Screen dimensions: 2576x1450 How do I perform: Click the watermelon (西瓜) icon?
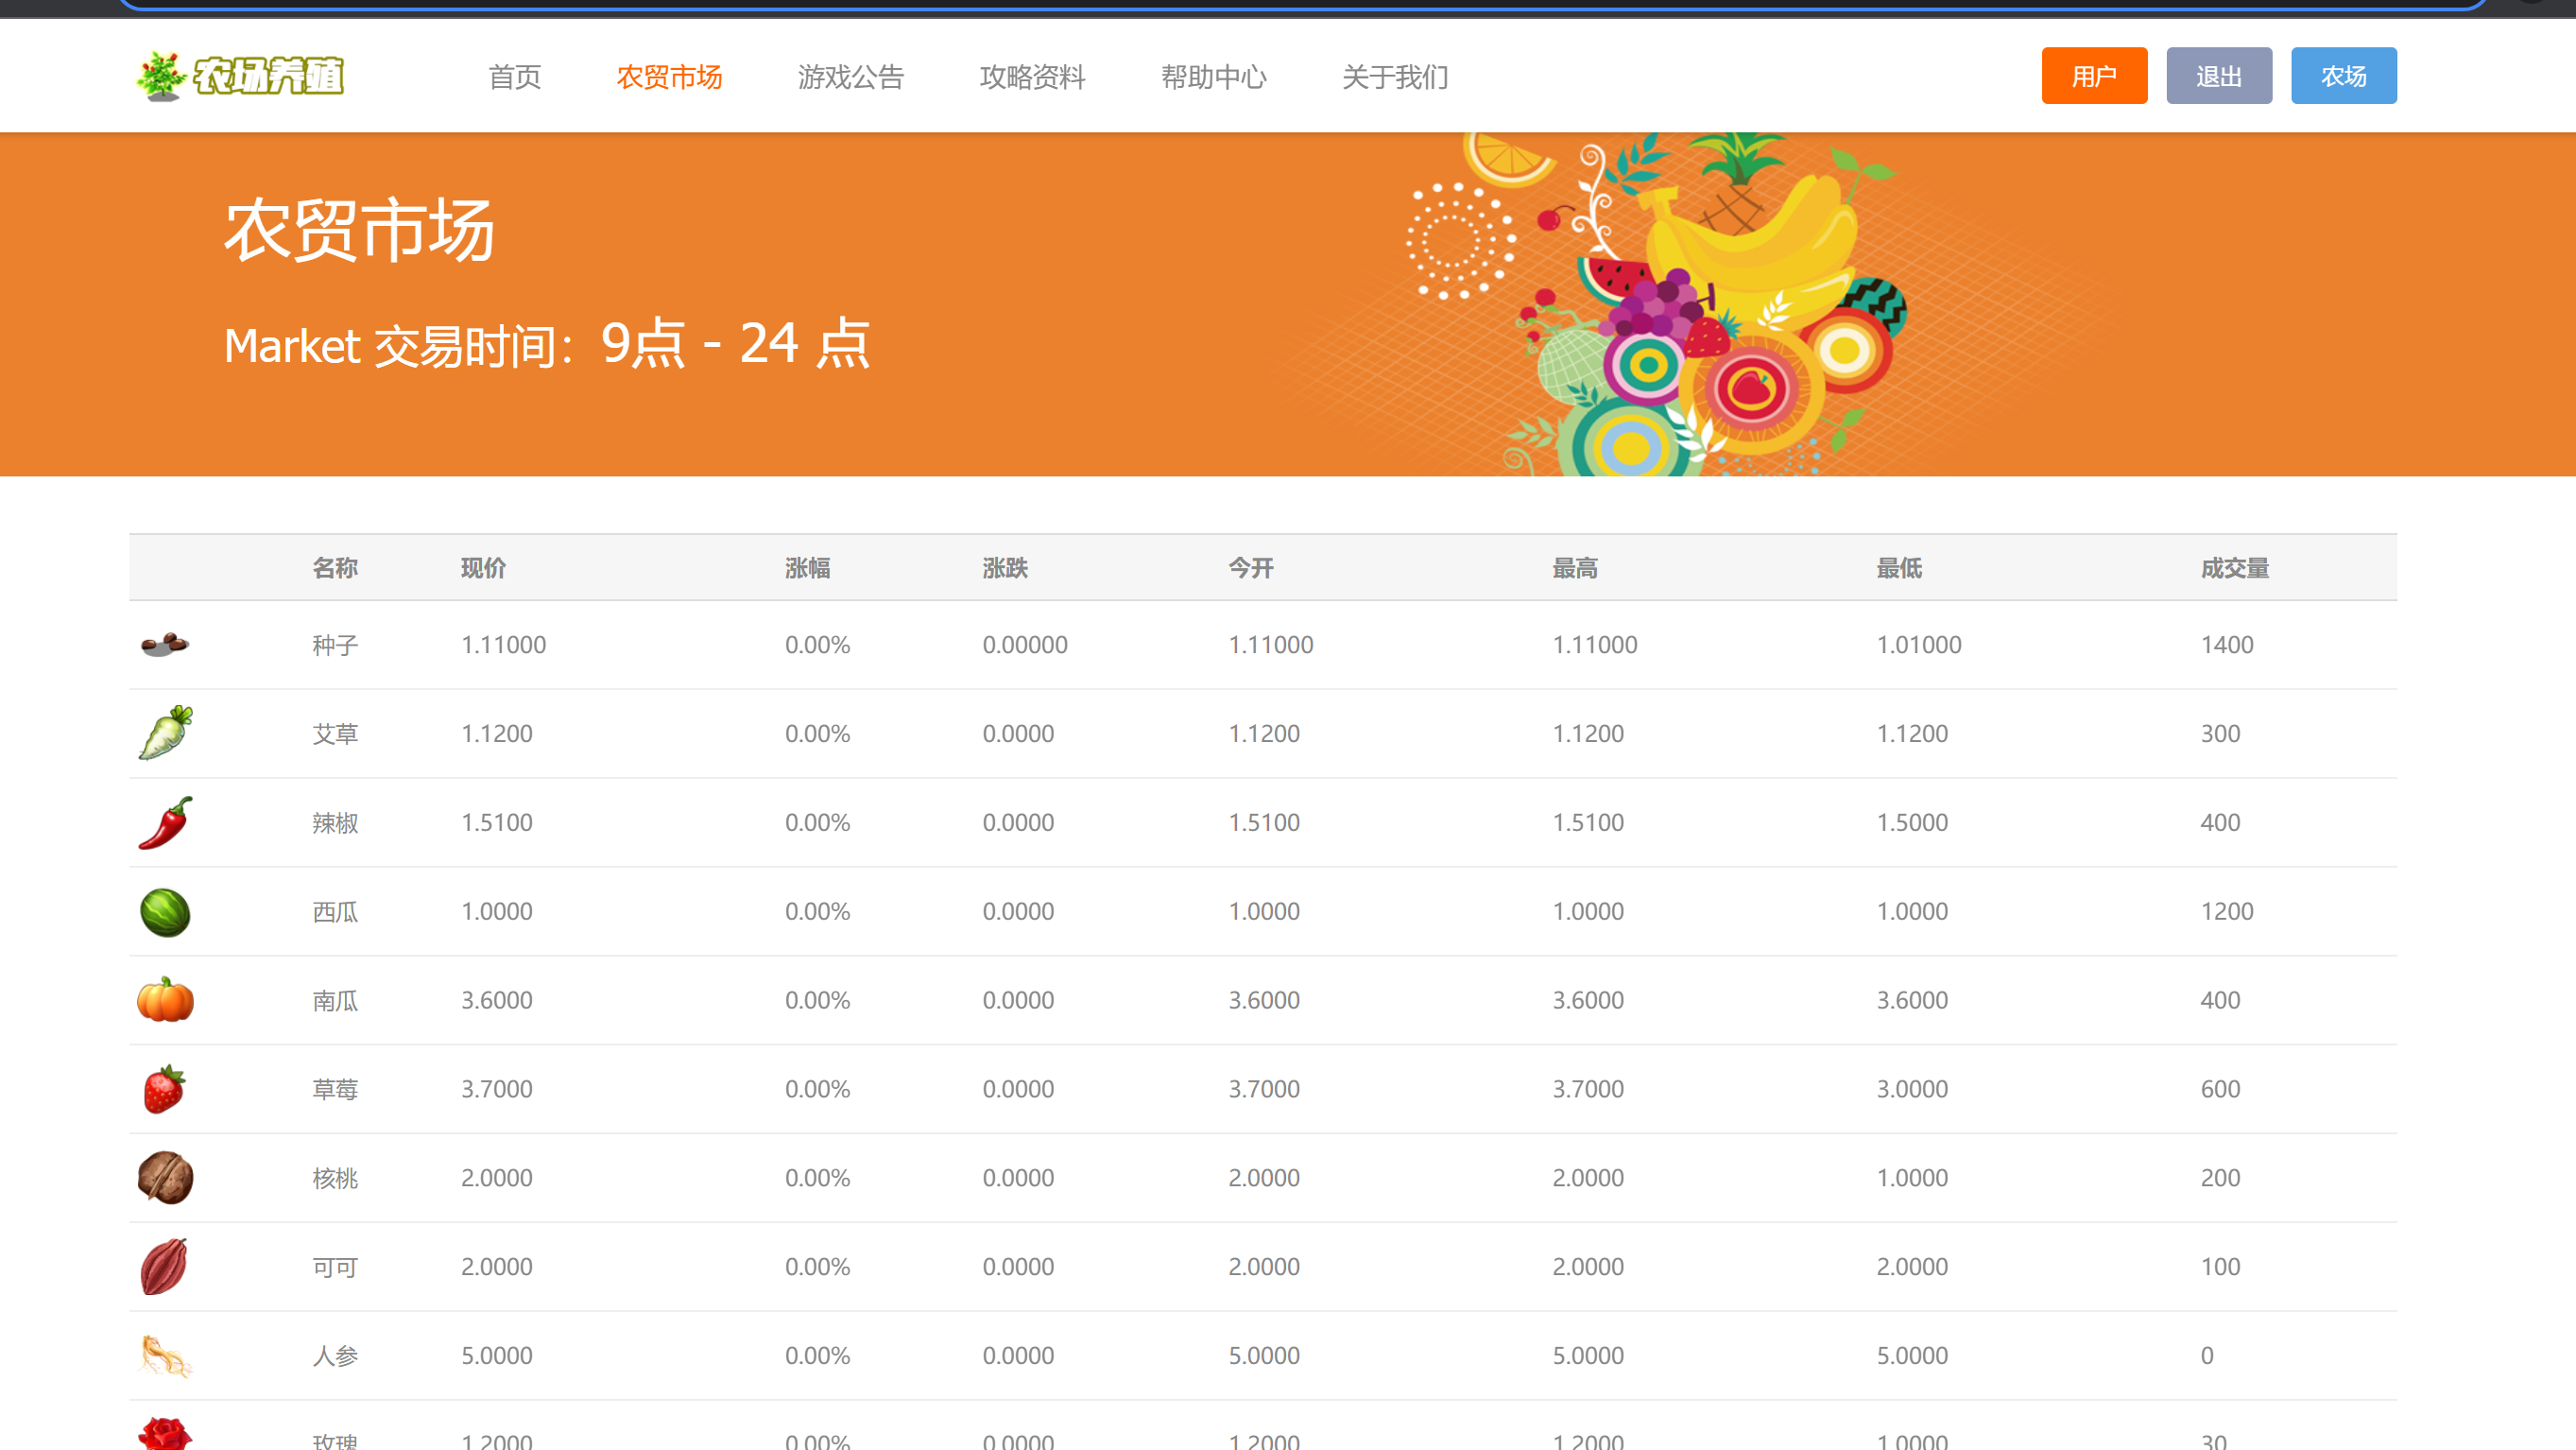coord(165,912)
